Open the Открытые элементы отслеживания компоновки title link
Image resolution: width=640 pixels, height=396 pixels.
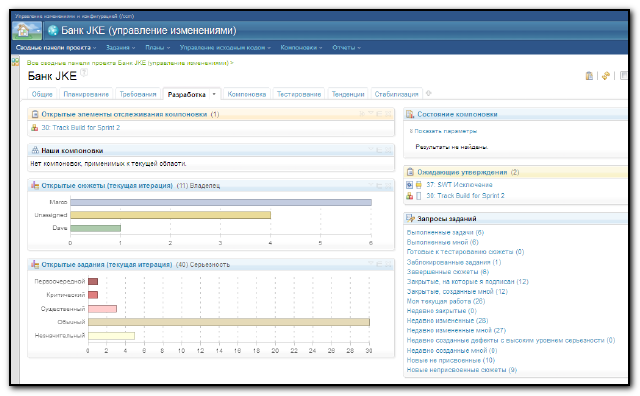point(124,114)
